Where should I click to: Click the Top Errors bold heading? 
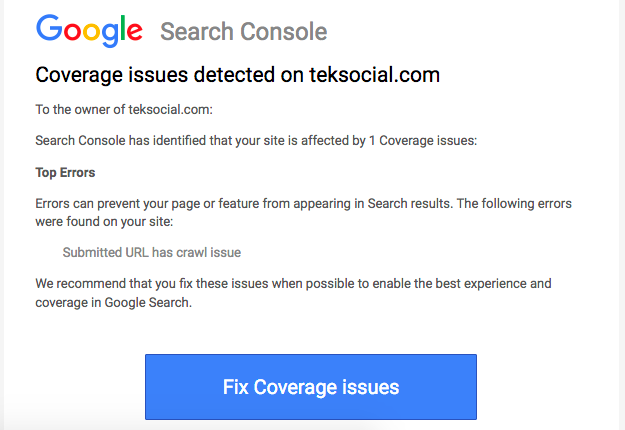pyautogui.click(x=65, y=173)
